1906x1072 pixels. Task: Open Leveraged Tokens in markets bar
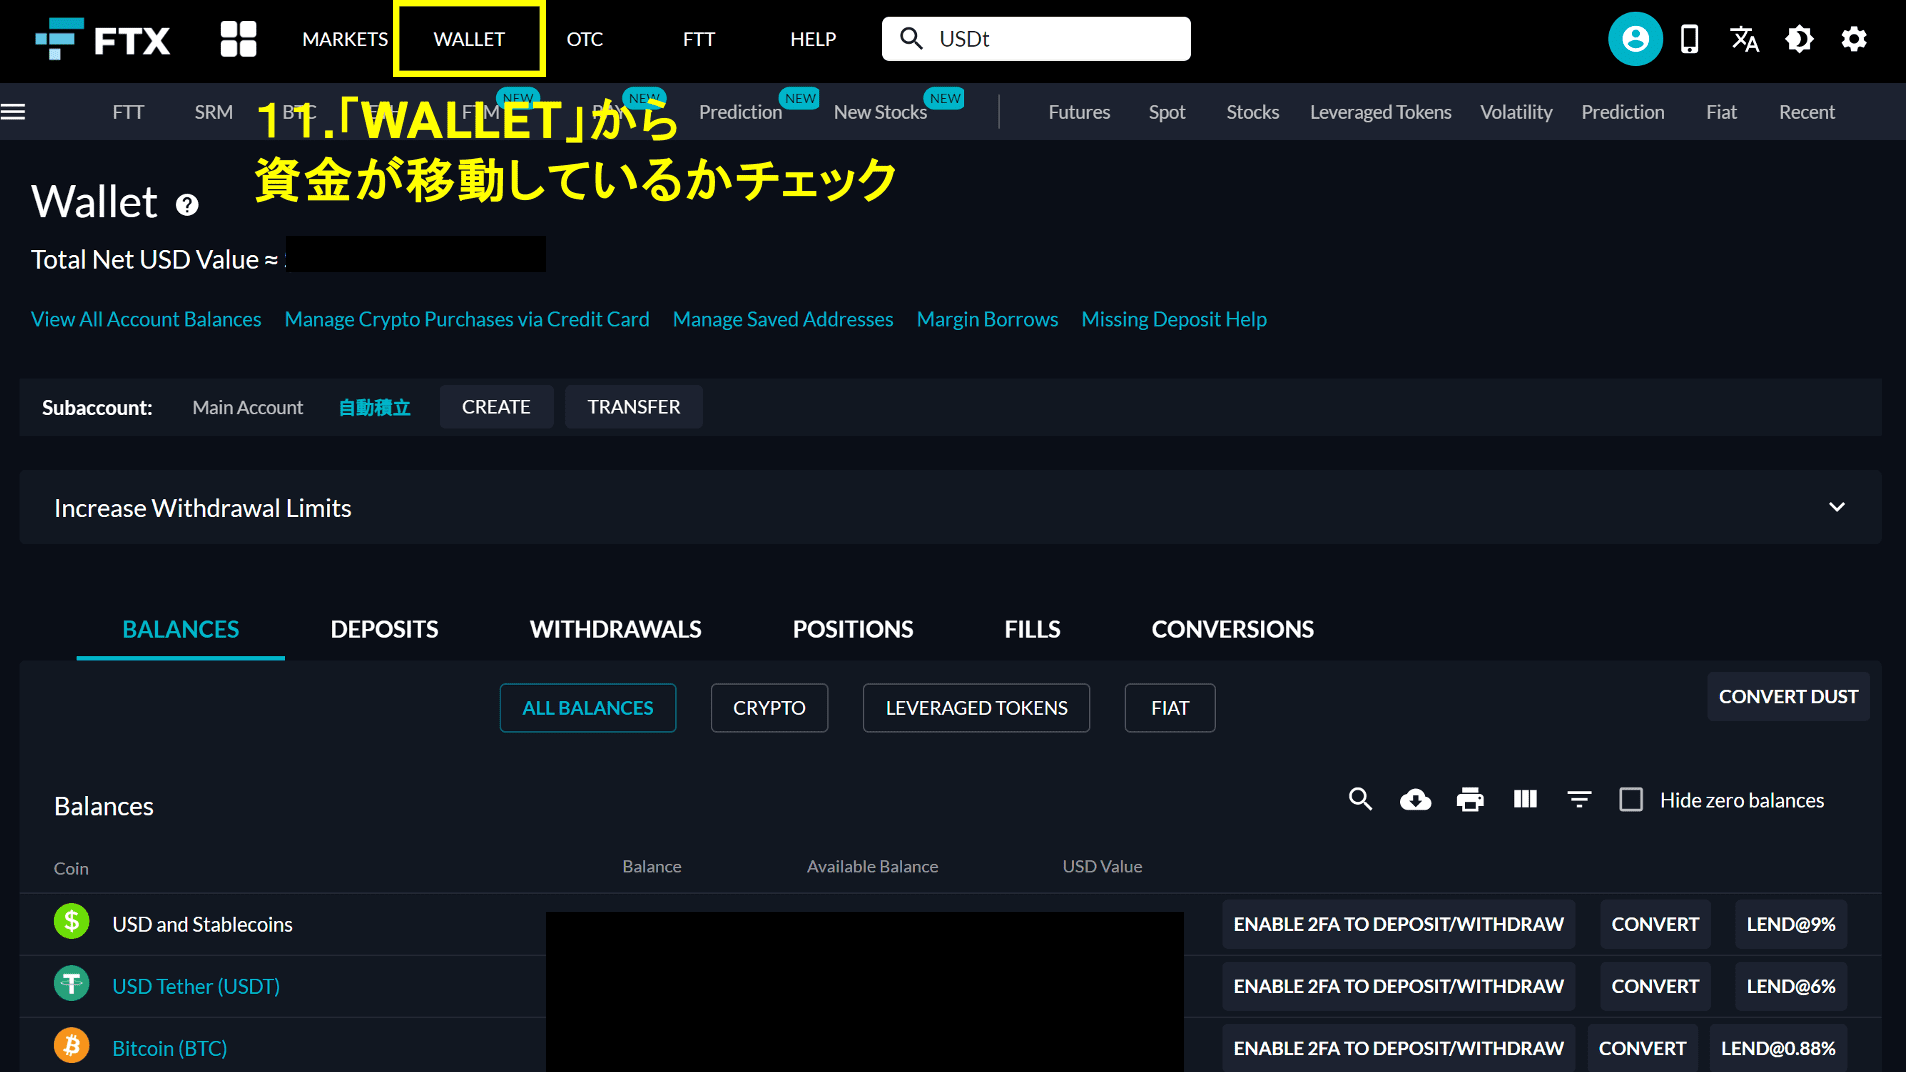(x=1380, y=112)
